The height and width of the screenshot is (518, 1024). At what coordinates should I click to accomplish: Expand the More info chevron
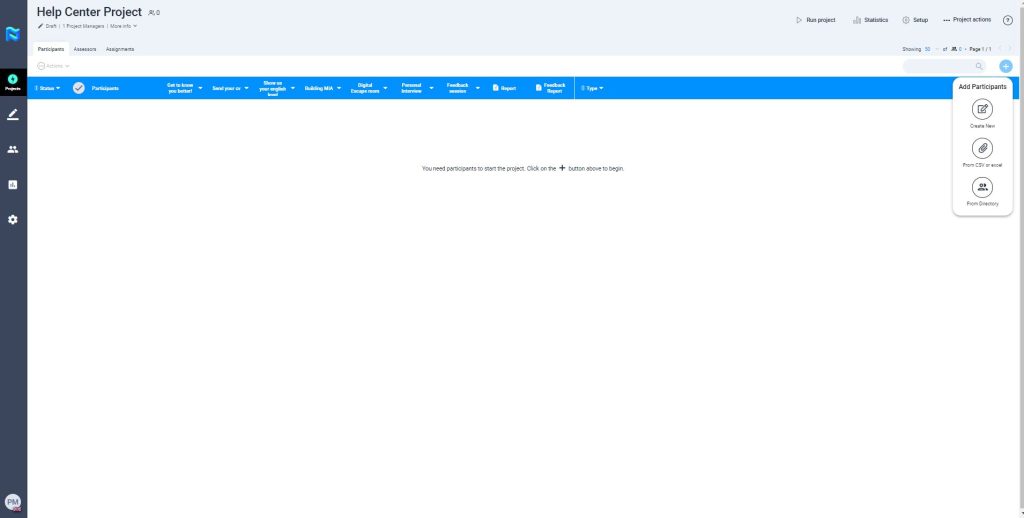tap(124, 26)
